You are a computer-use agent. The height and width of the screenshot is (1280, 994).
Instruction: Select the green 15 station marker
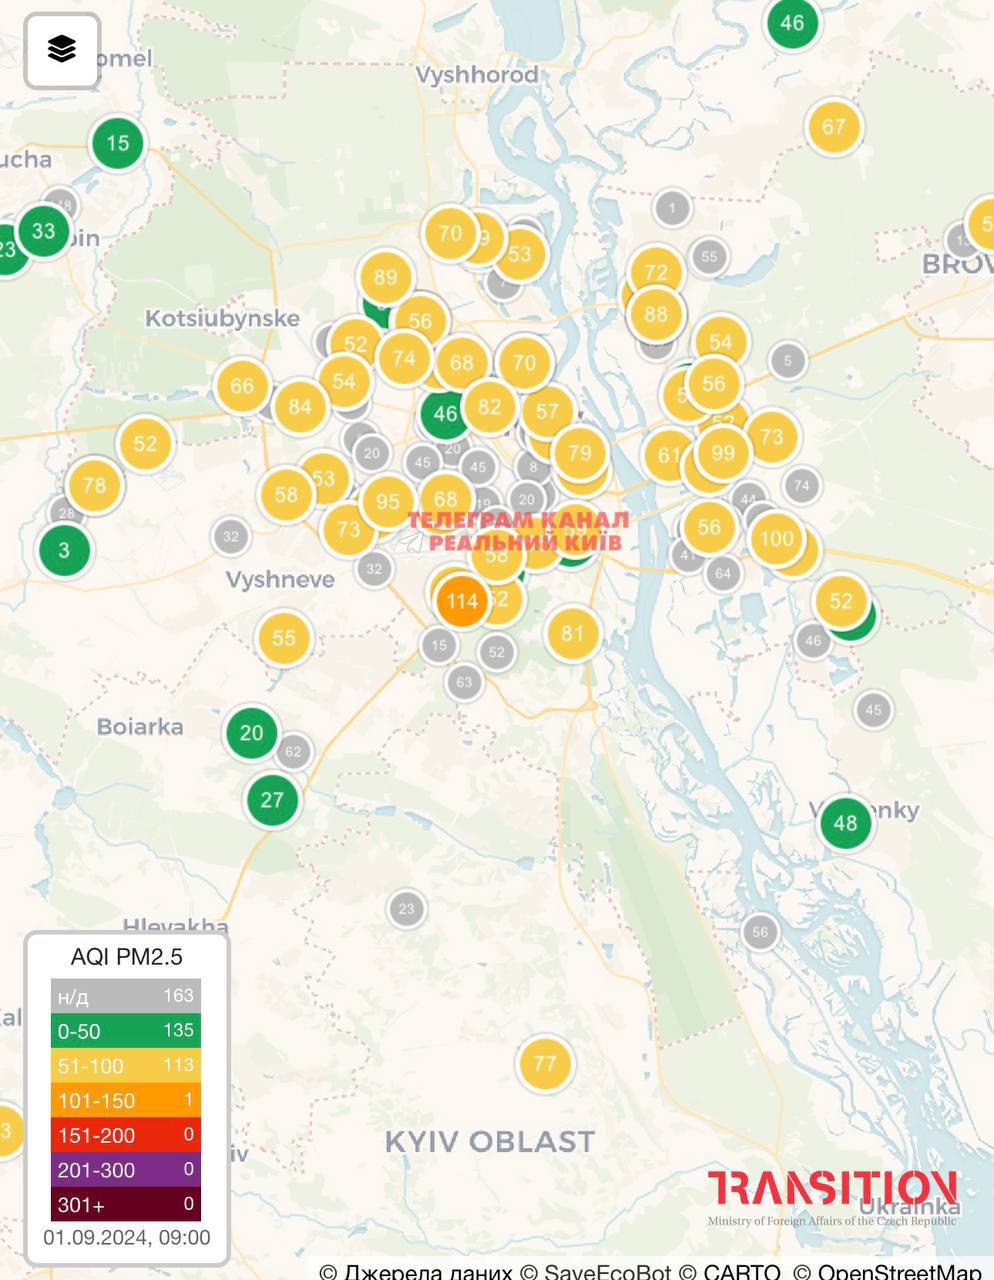118,143
